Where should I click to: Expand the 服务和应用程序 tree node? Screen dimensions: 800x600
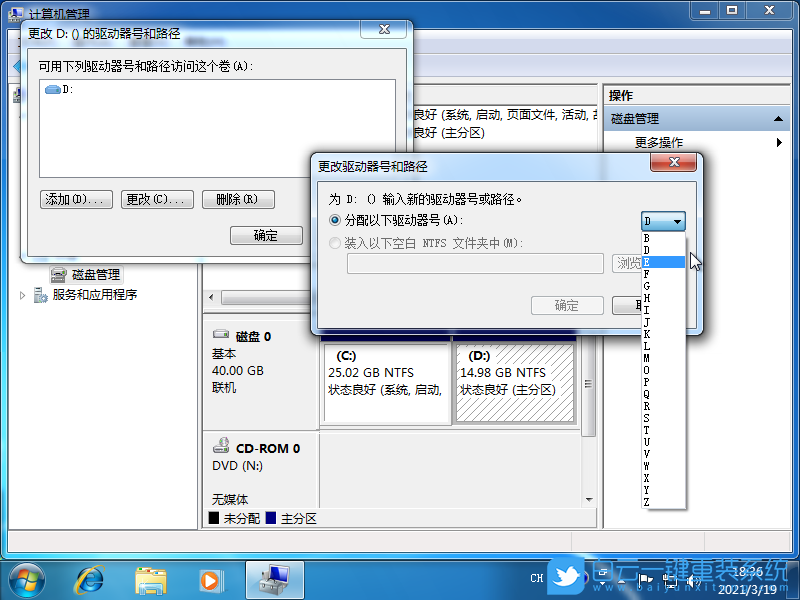pyautogui.click(x=22, y=295)
